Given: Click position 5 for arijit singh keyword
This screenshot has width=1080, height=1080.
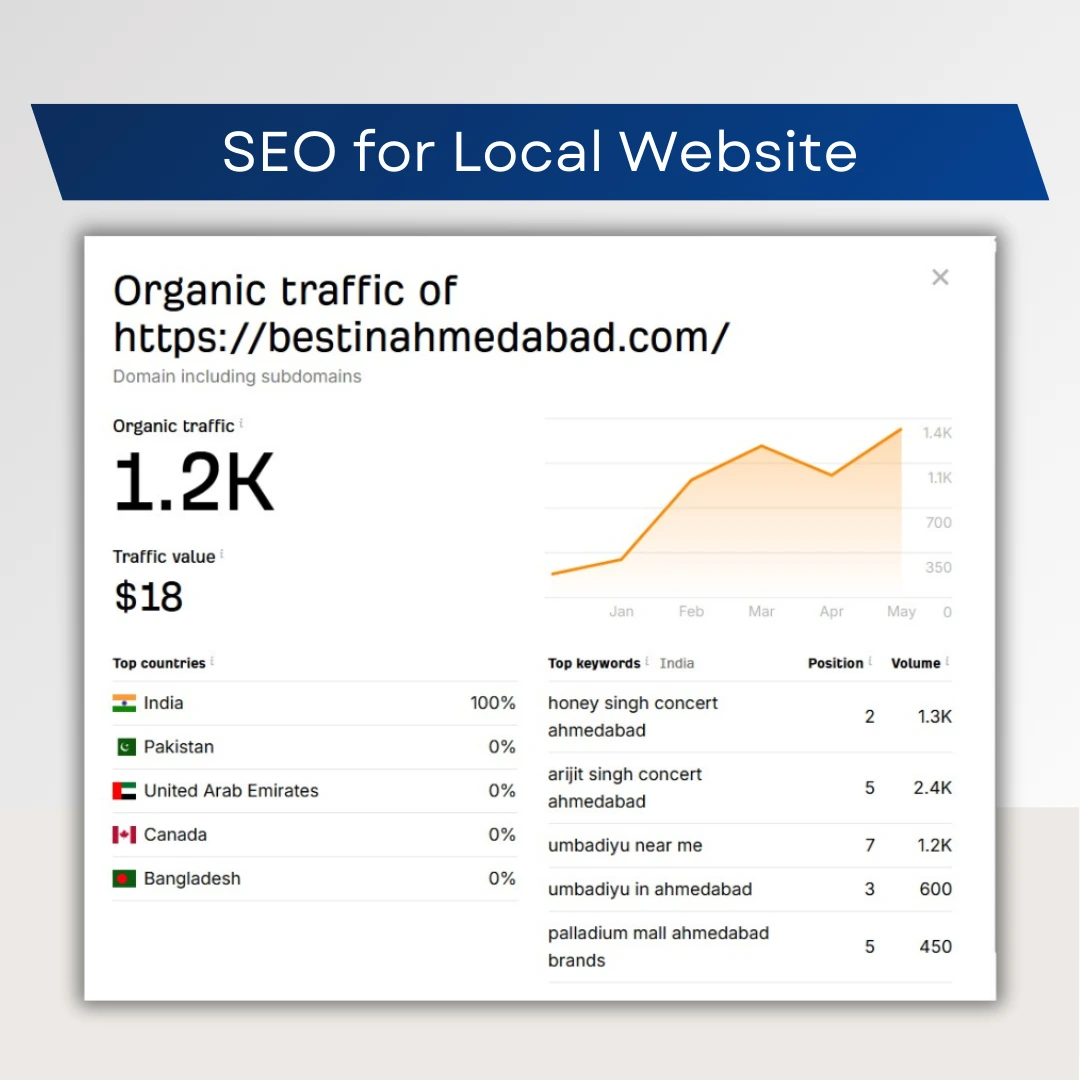Looking at the screenshot, I should pyautogui.click(x=869, y=787).
